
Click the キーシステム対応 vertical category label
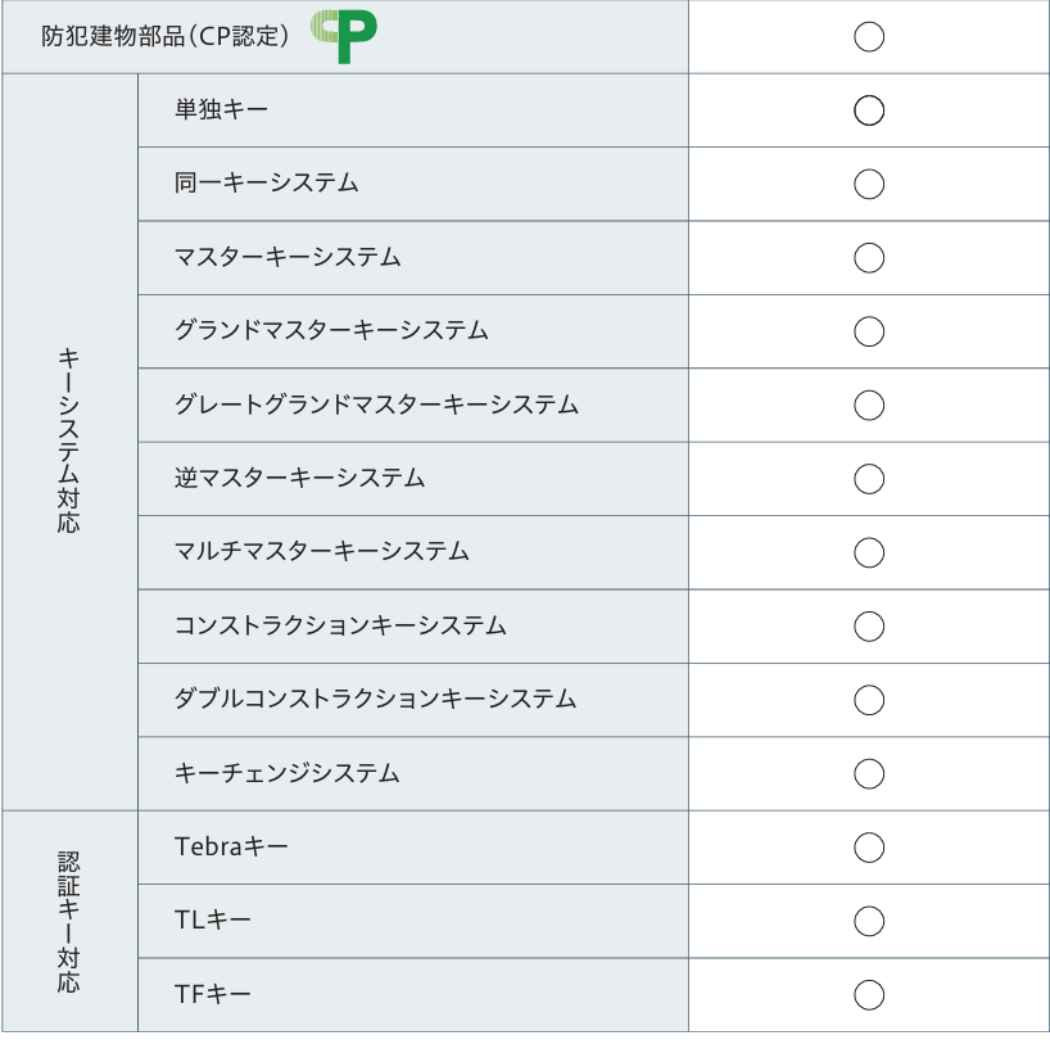69,441
